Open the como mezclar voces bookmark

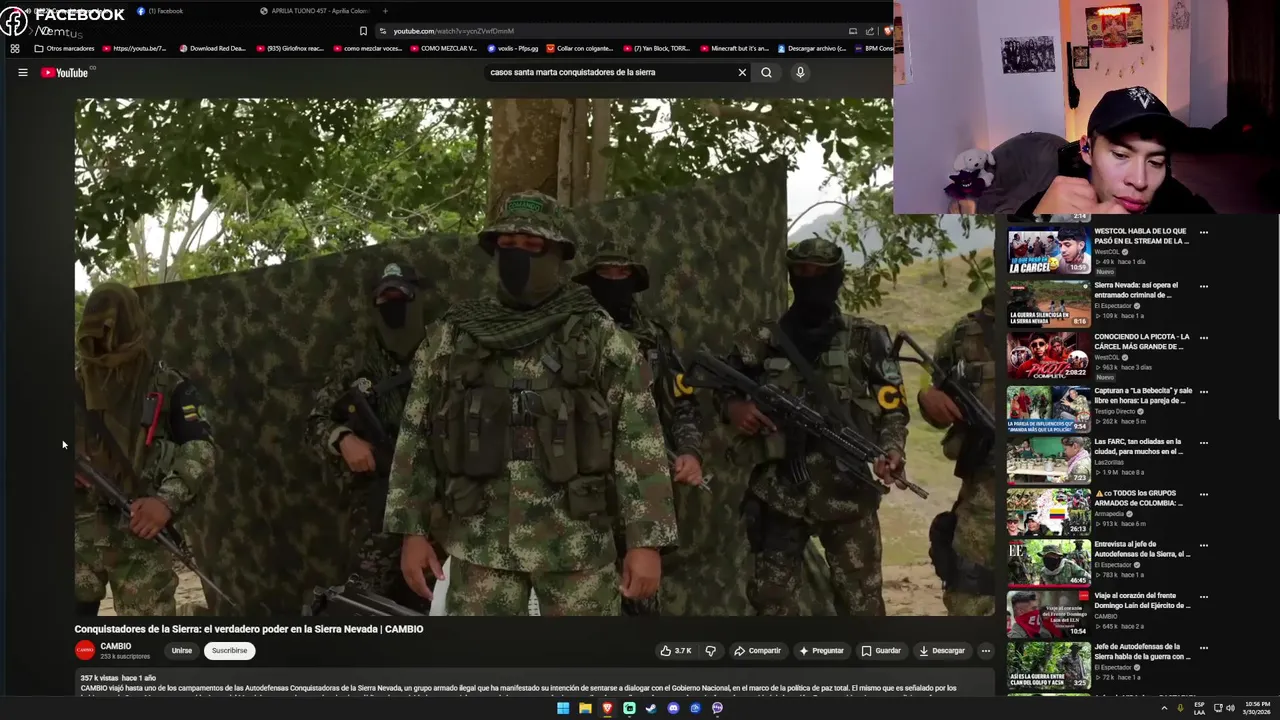366,48
